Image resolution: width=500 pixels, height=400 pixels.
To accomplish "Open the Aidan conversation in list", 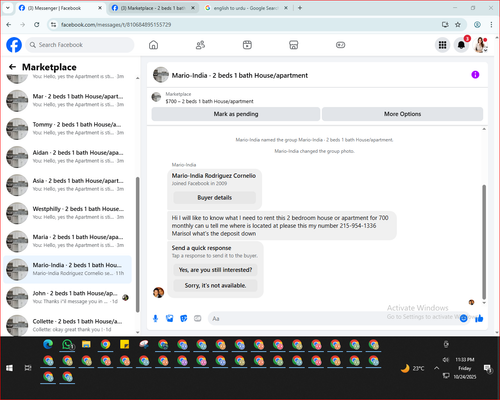I will click(68, 156).
